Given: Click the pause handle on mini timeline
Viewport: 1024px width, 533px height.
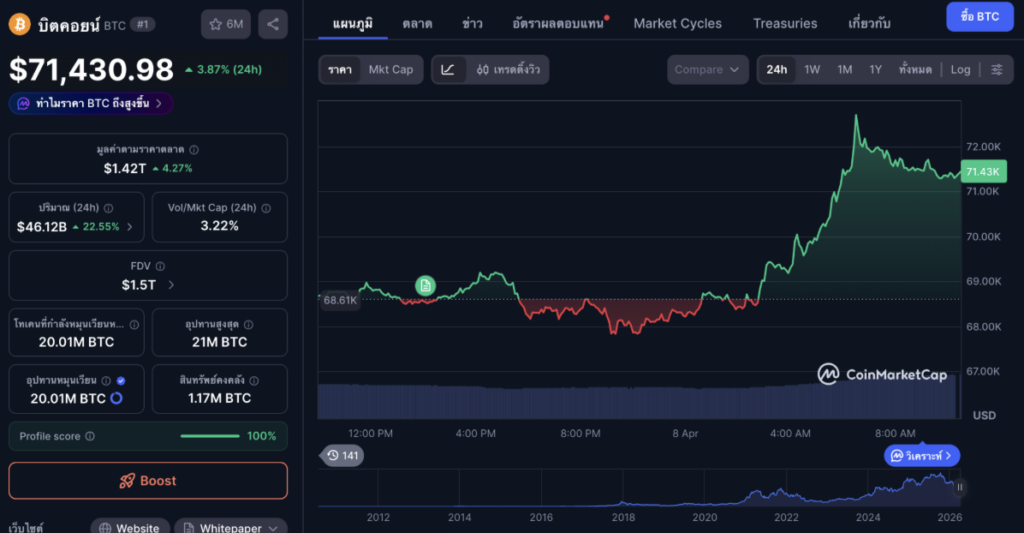Looking at the screenshot, I should (x=960, y=488).
